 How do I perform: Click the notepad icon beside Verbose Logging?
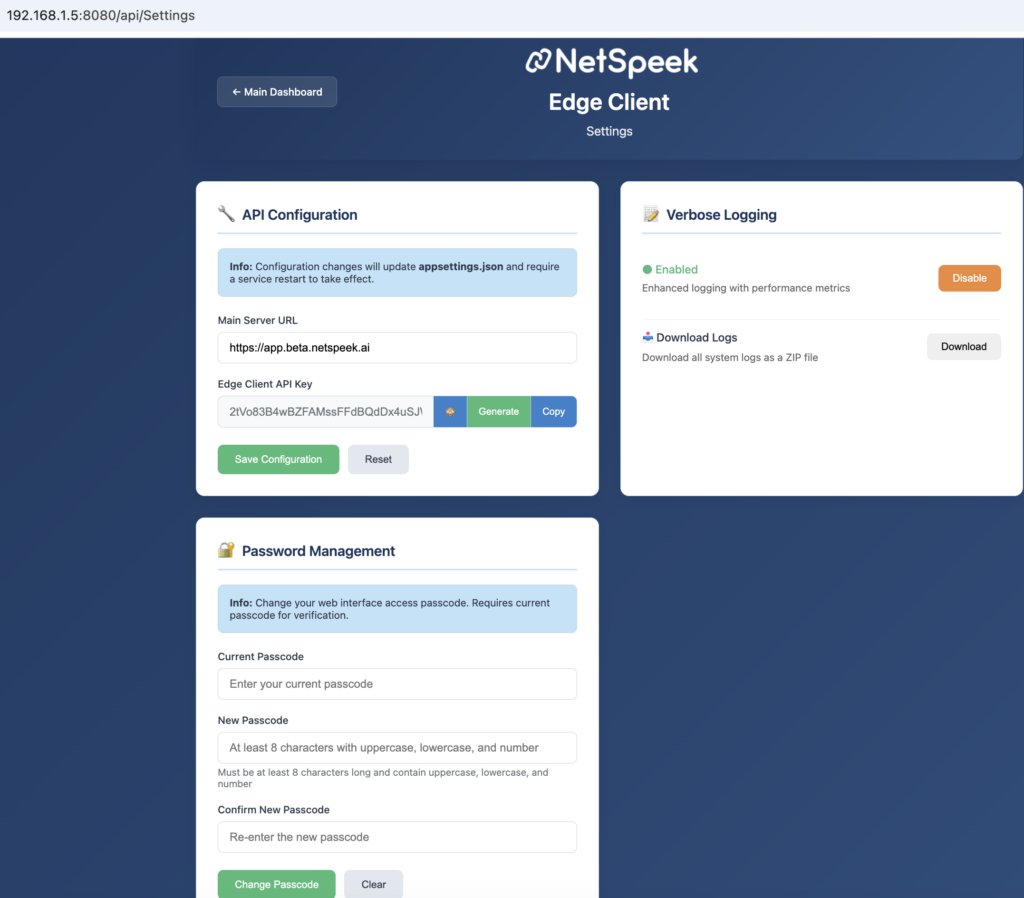click(x=651, y=214)
